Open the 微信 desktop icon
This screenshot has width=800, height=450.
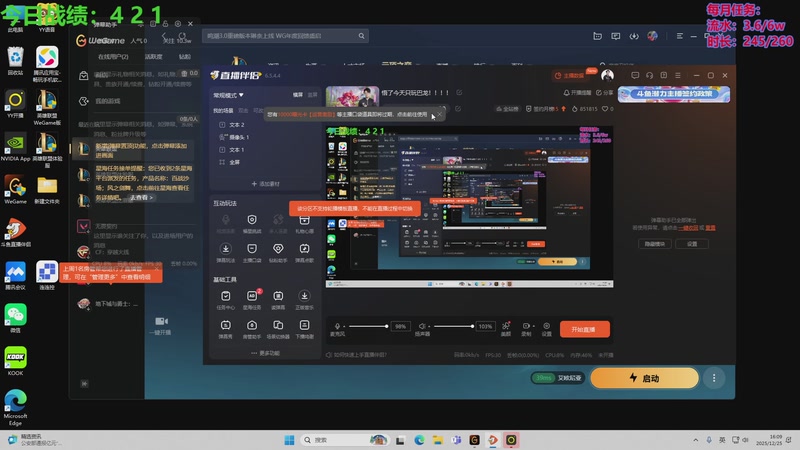coord(15,318)
